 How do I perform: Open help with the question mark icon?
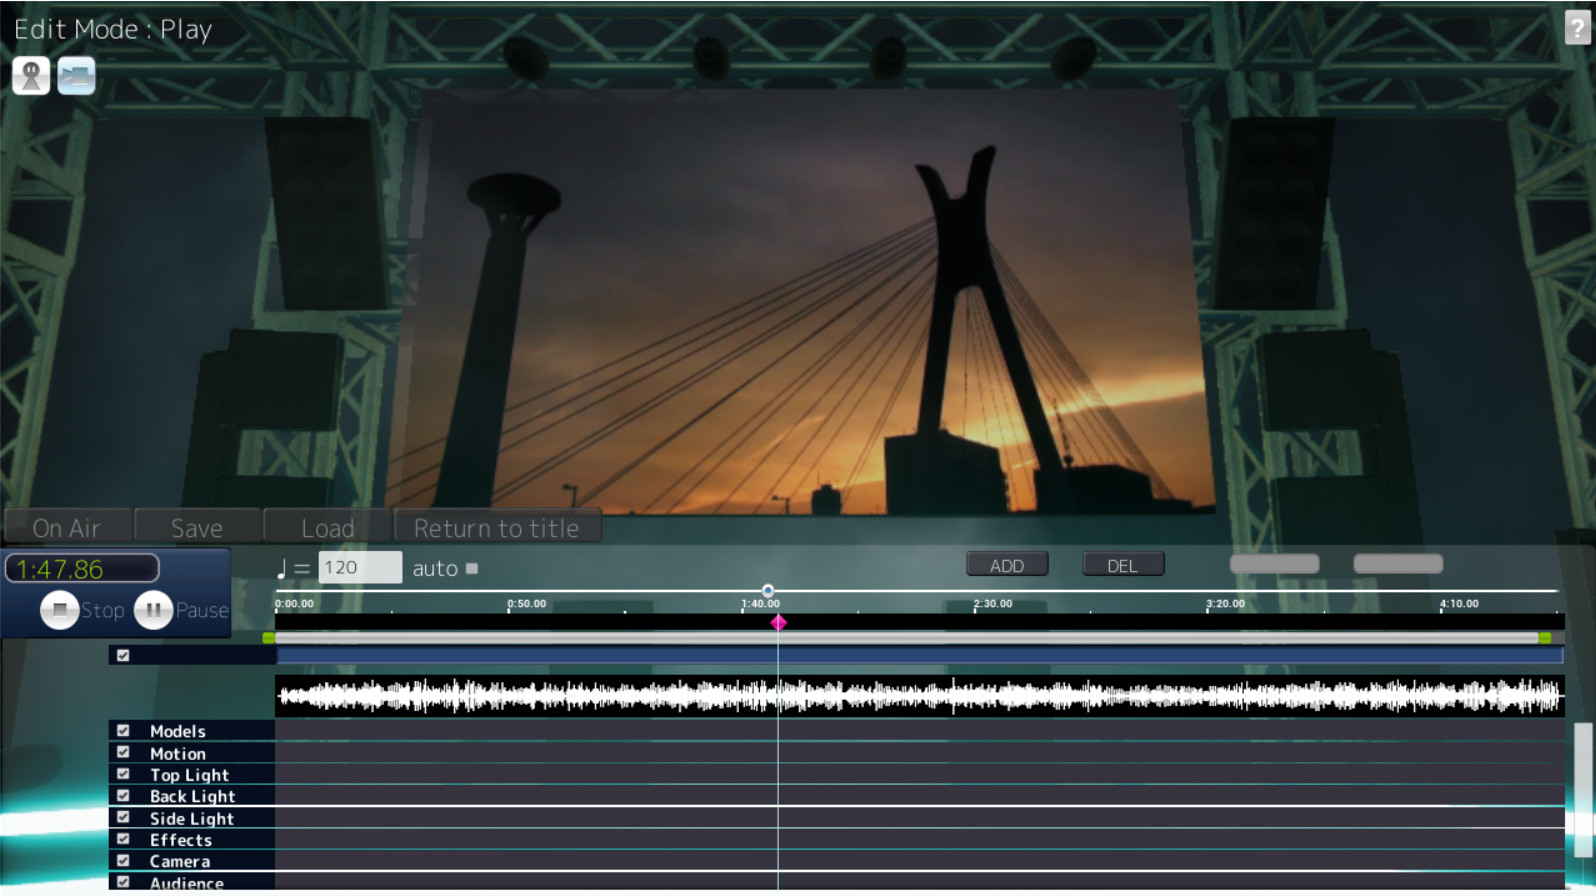pyautogui.click(x=1577, y=28)
